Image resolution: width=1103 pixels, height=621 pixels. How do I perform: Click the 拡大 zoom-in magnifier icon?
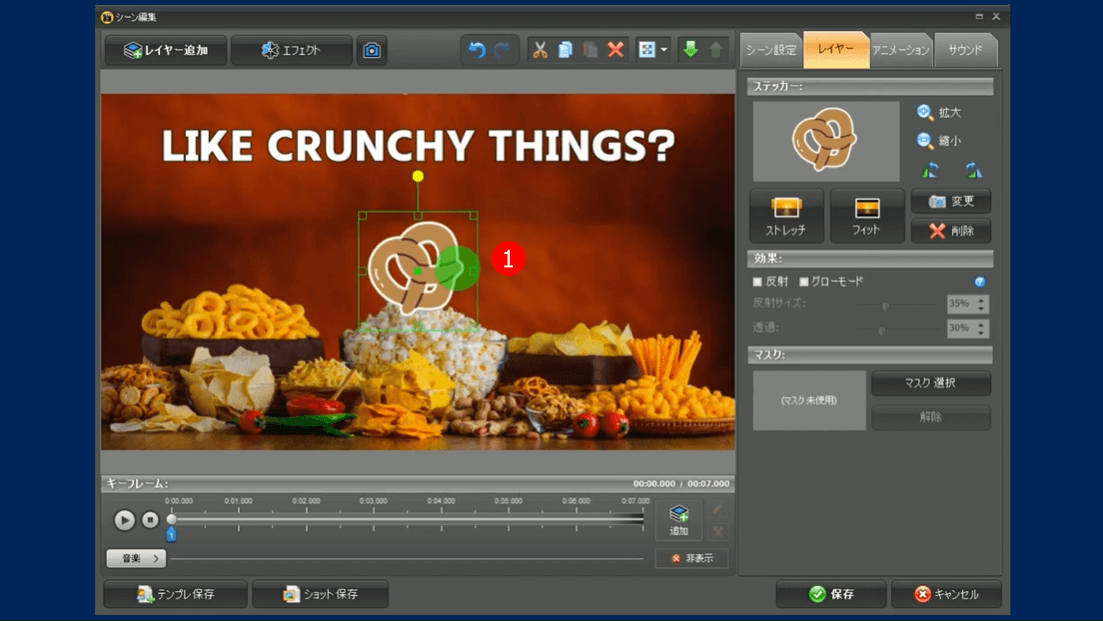(x=926, y=112)
